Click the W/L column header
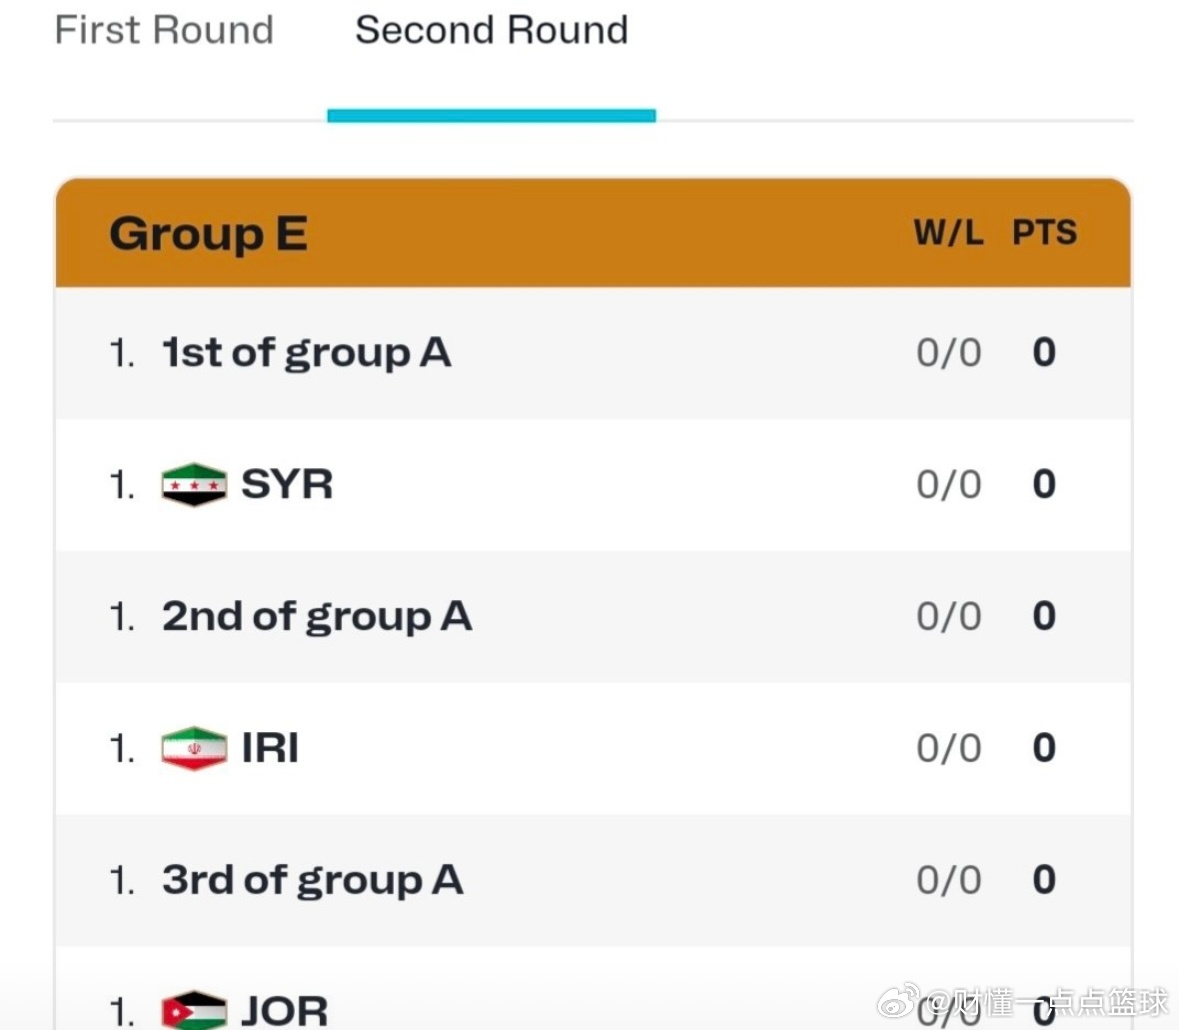Viewport: 1179px width, 1030px height. (x=948, y=232)
